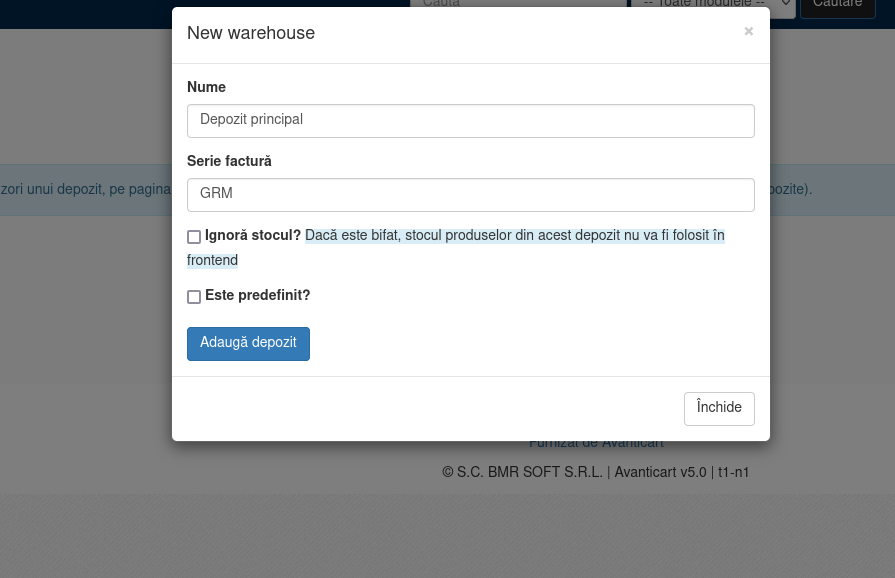This screenshot has width=895, height=578.
Task: Click the dark Căutare search button
Action: pyautogui.click(x=837, y=5)
